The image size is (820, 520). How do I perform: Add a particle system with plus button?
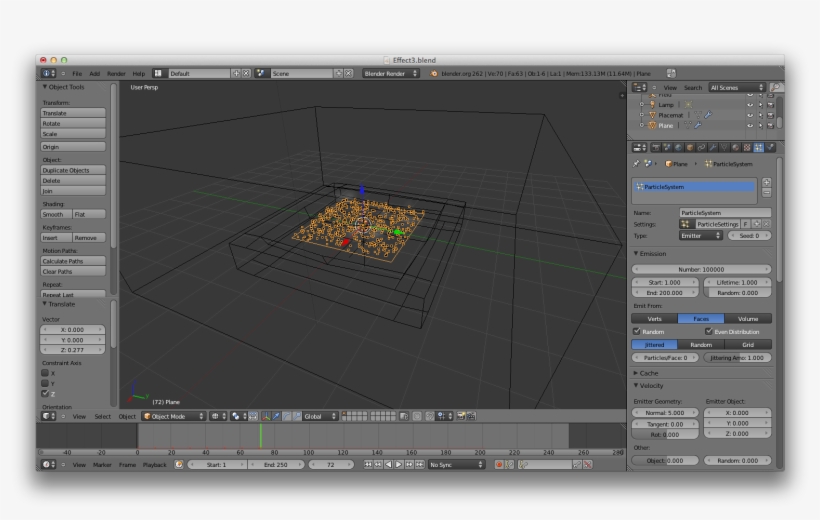pyautogui.click(x=767, y=183)
